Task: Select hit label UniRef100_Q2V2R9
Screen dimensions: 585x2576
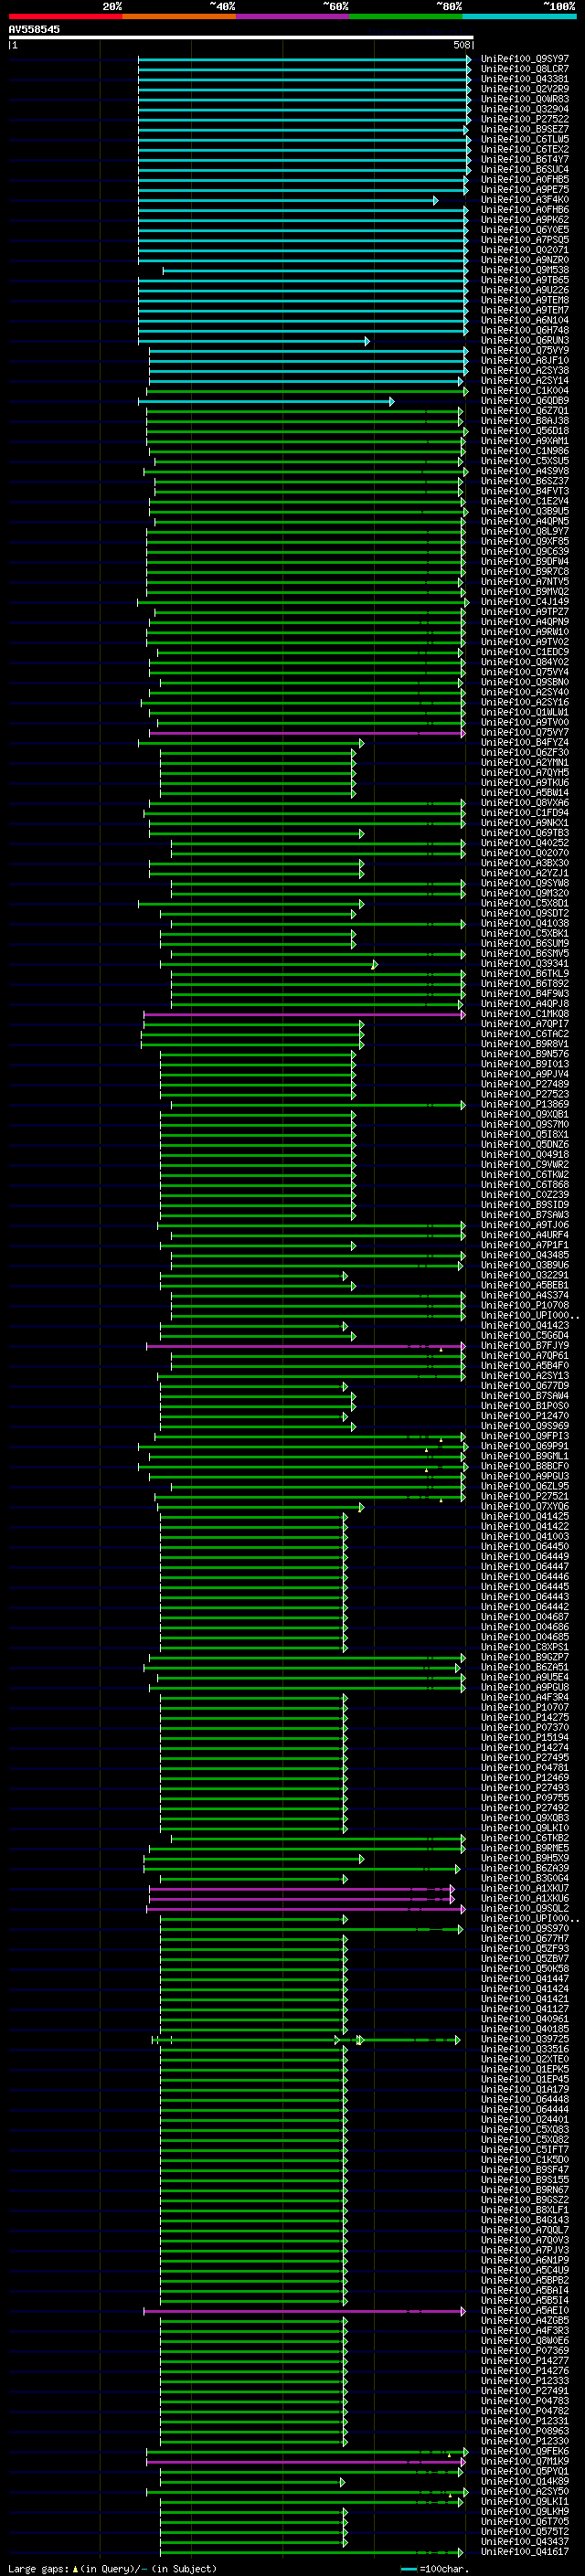Action: (525, 89)
